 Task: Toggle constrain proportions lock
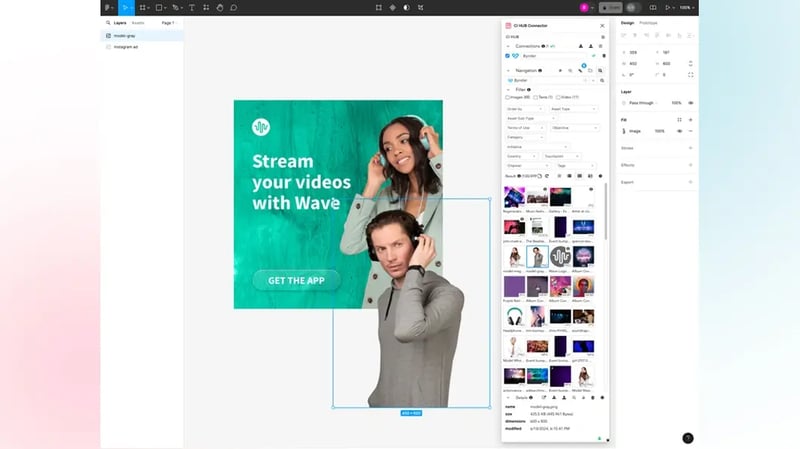[x=691, y=64]
